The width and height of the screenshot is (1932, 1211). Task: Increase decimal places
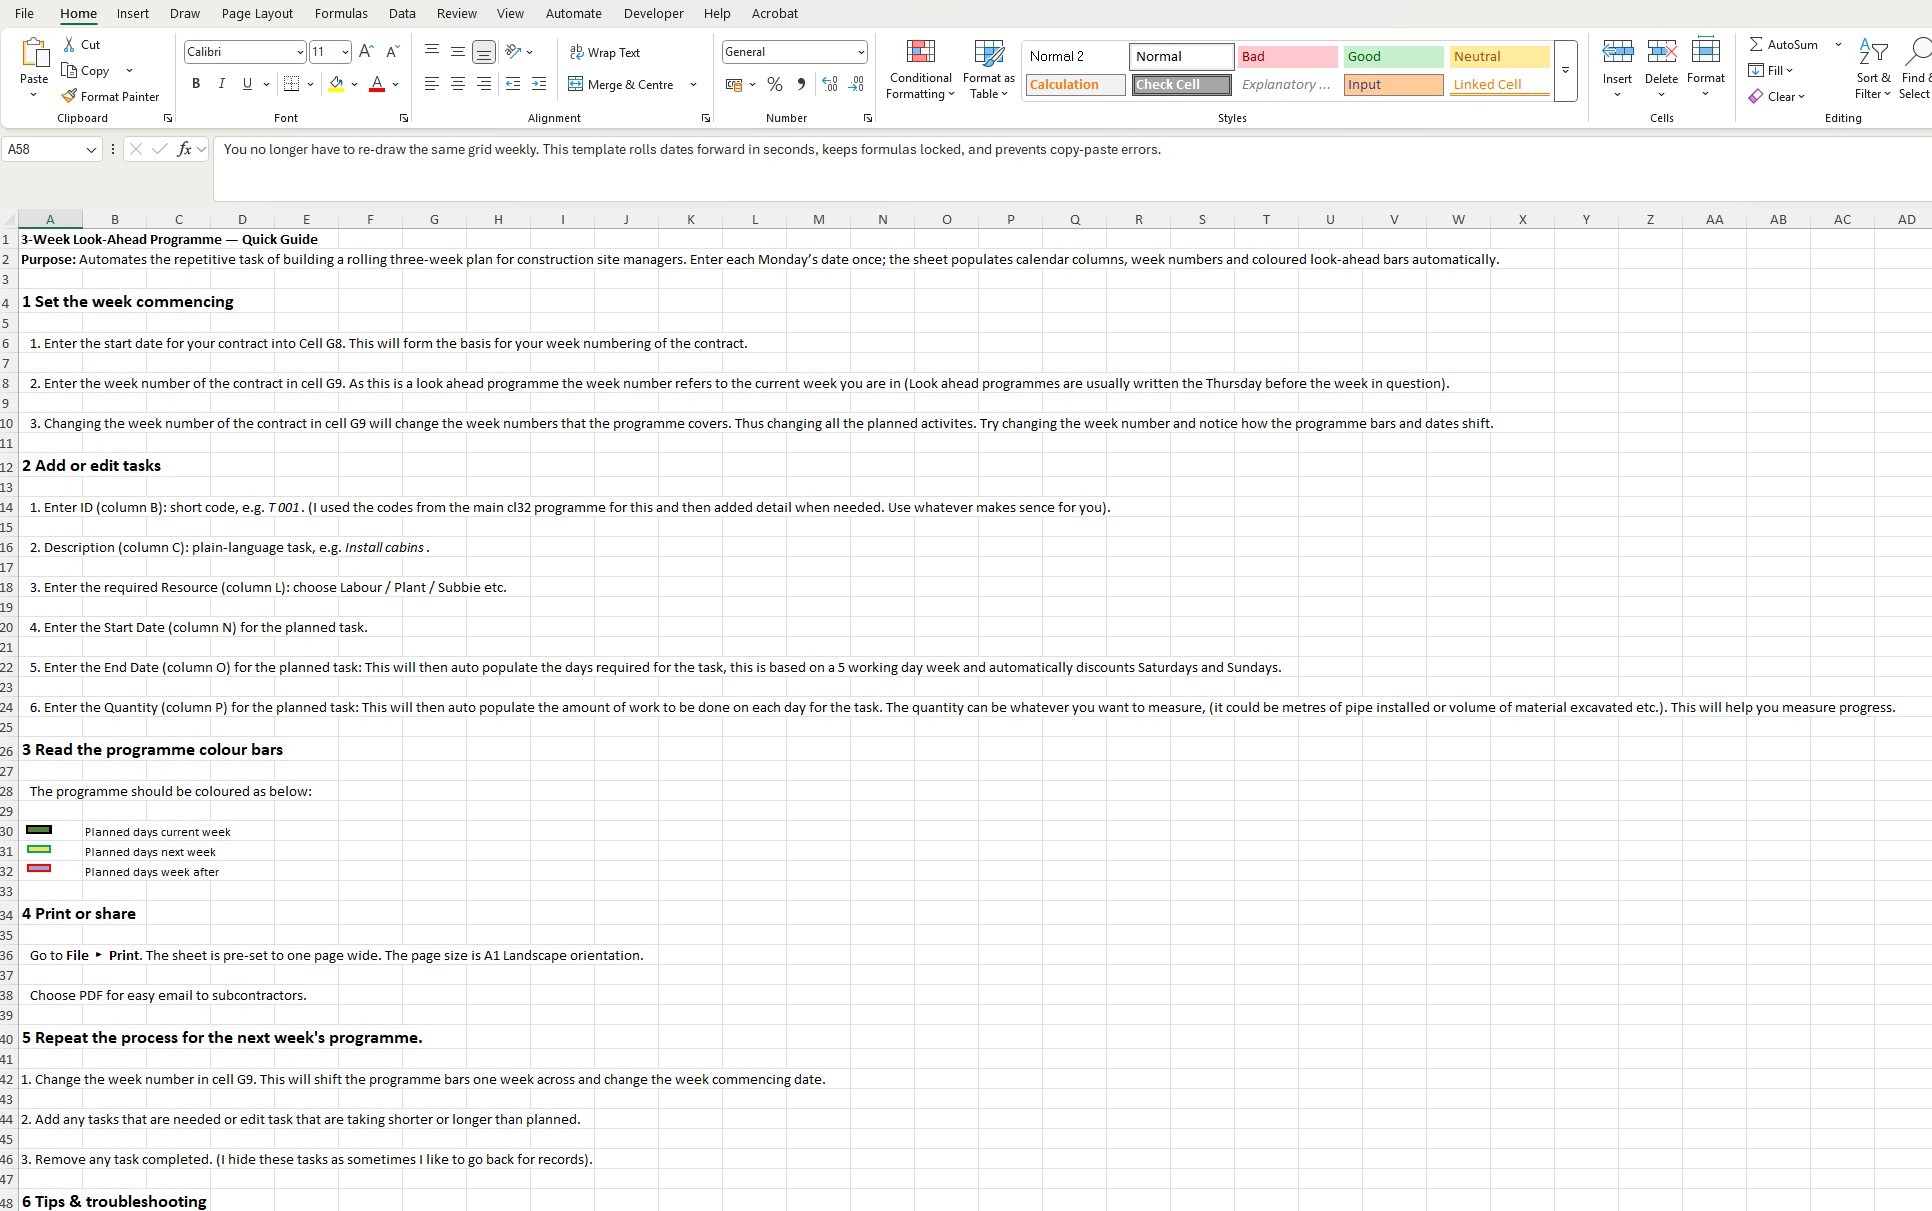[x=830, y=85]
